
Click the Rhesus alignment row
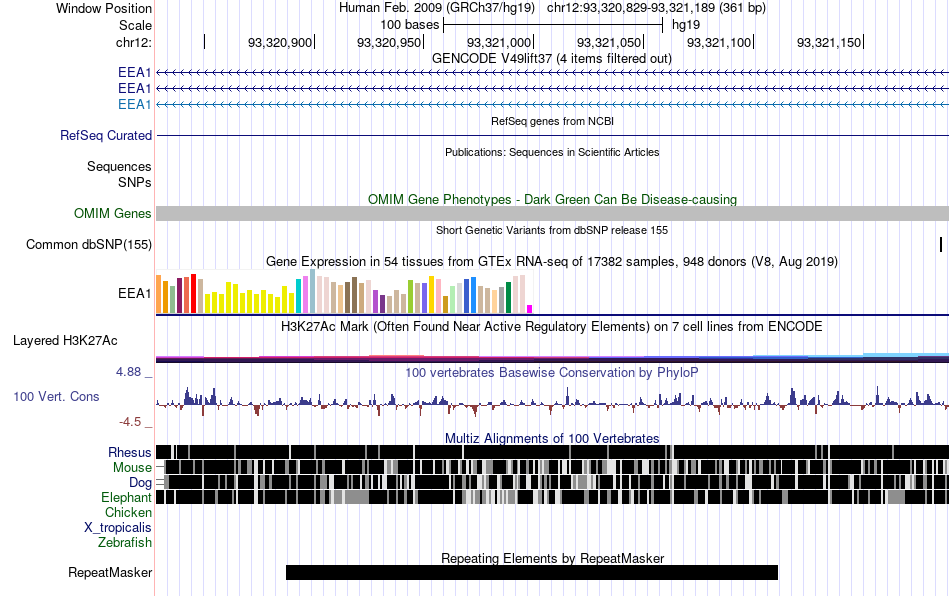(x=552, y=452)
